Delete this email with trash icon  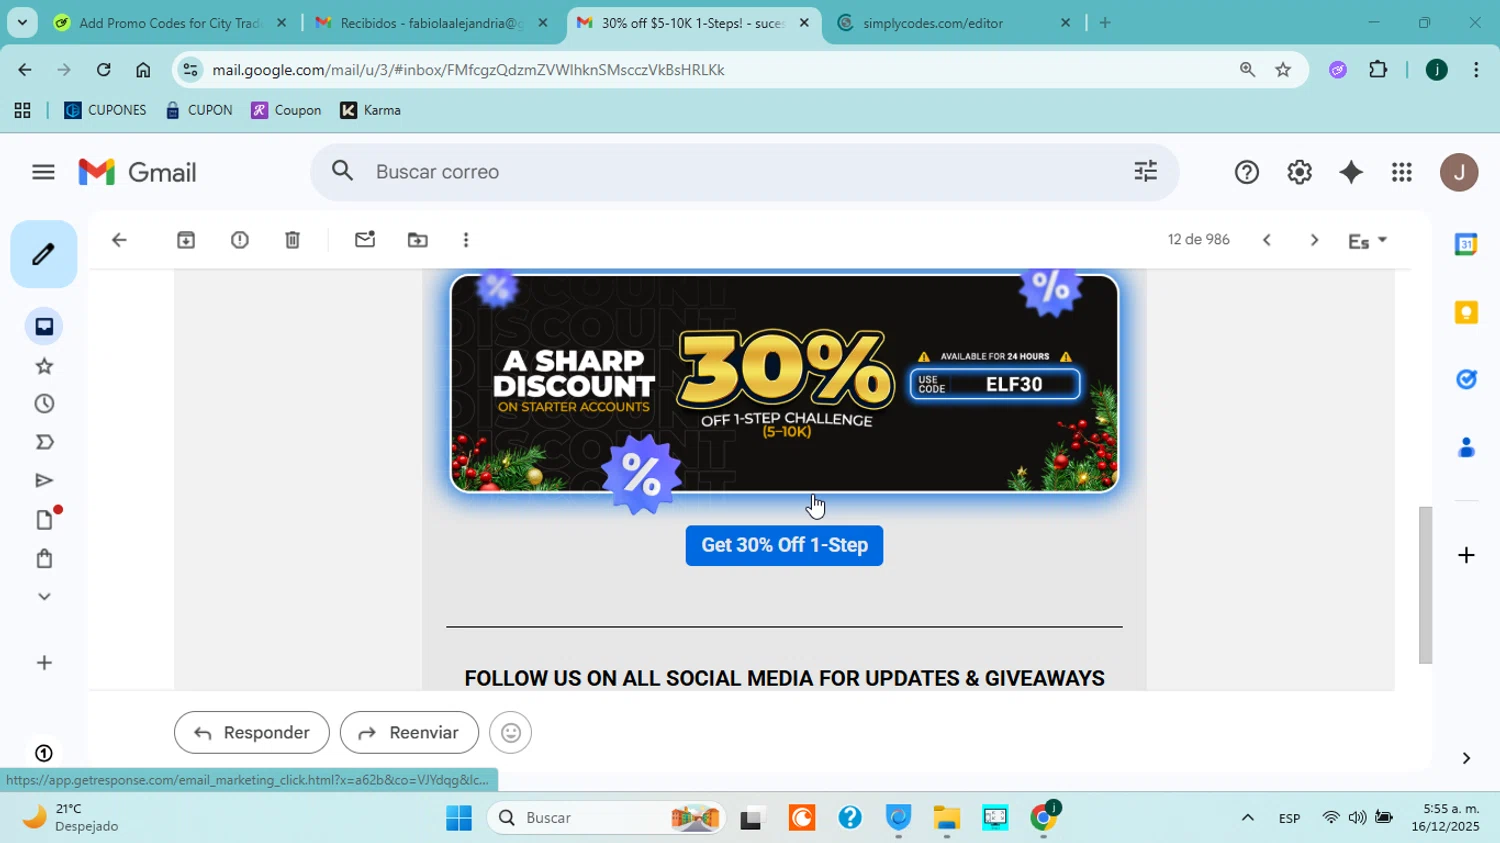click(293, 240)
